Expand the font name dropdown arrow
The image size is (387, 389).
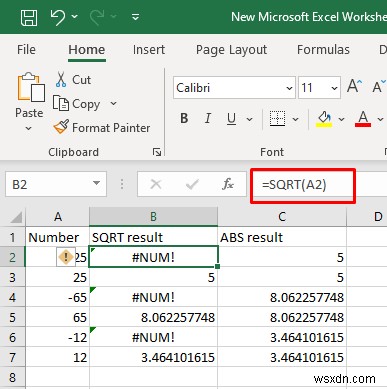289,88
